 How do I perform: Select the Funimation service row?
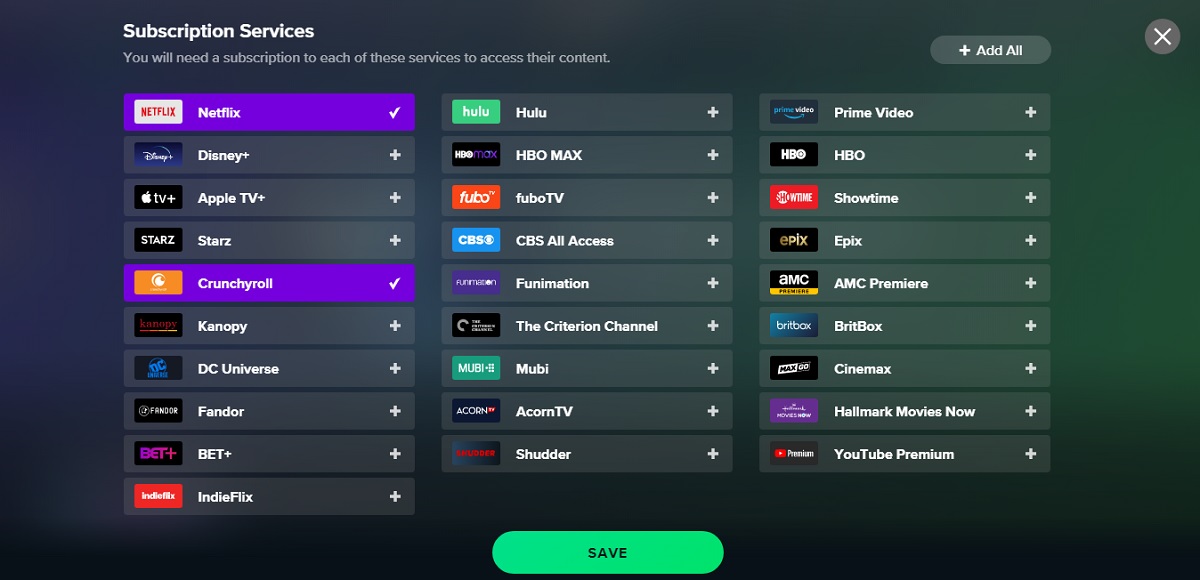pyautogui.click(x=587, y=283)
